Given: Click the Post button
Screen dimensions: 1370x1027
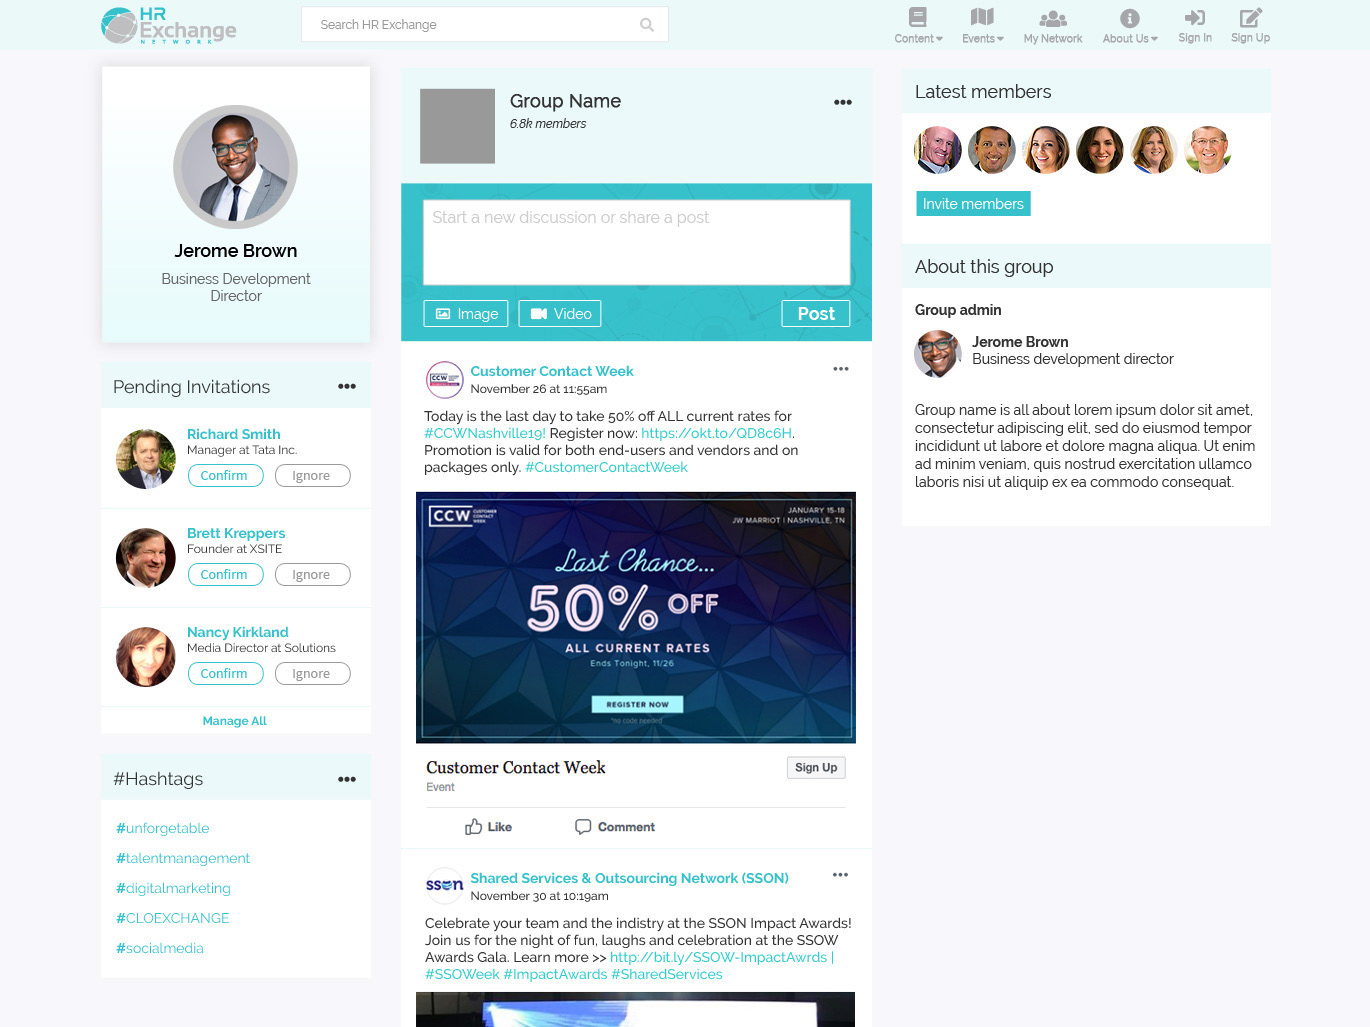Looking at the screenshot, I should [816, 314].
